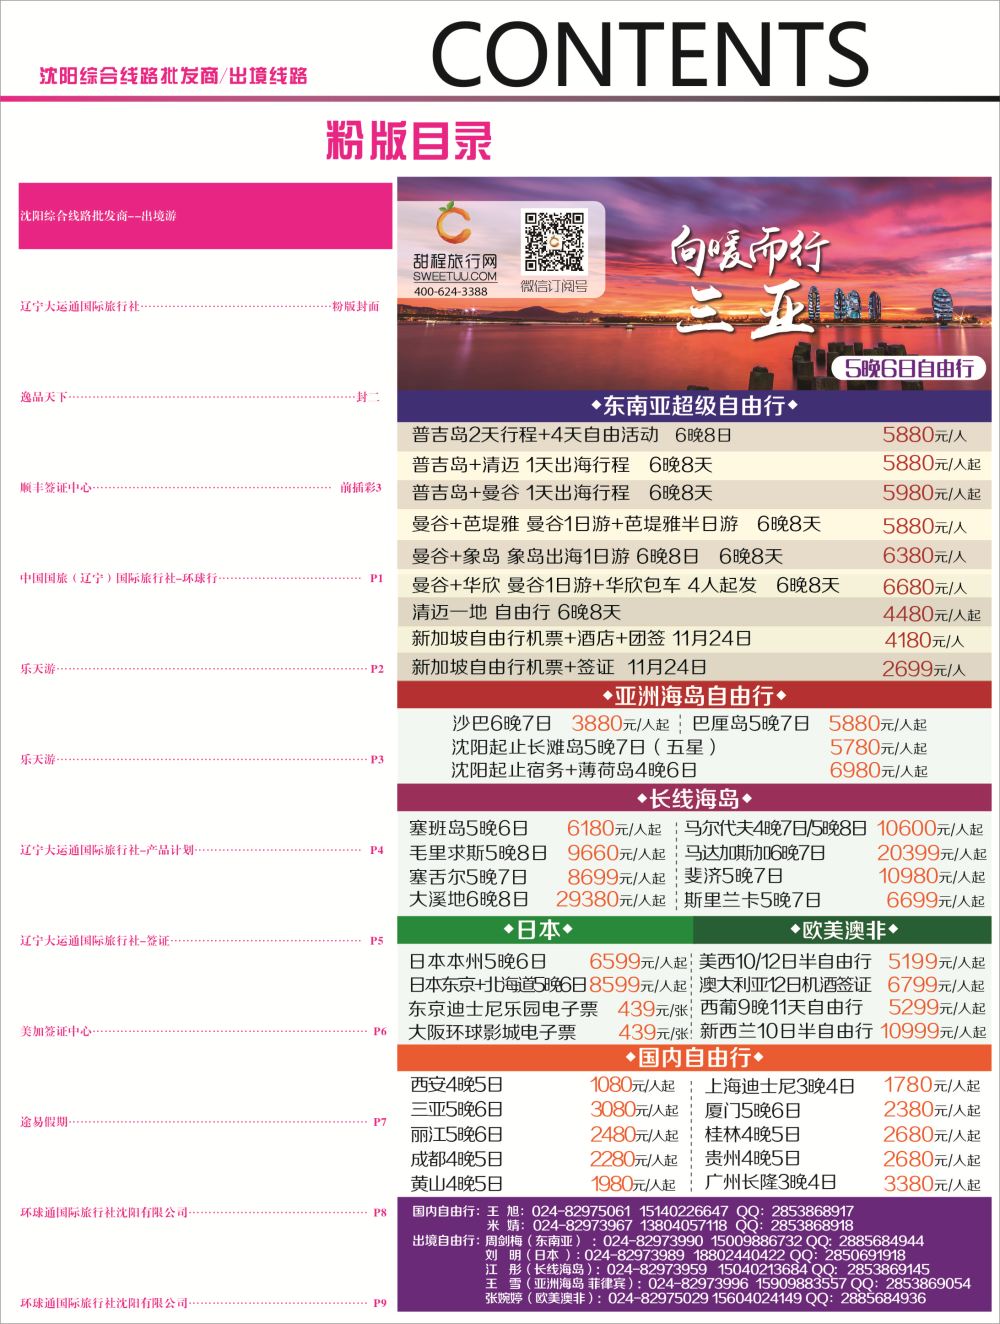Click the 毛里求斯5晚8日 item
Screen dimensions: 1000x1324
click(536, 853)
